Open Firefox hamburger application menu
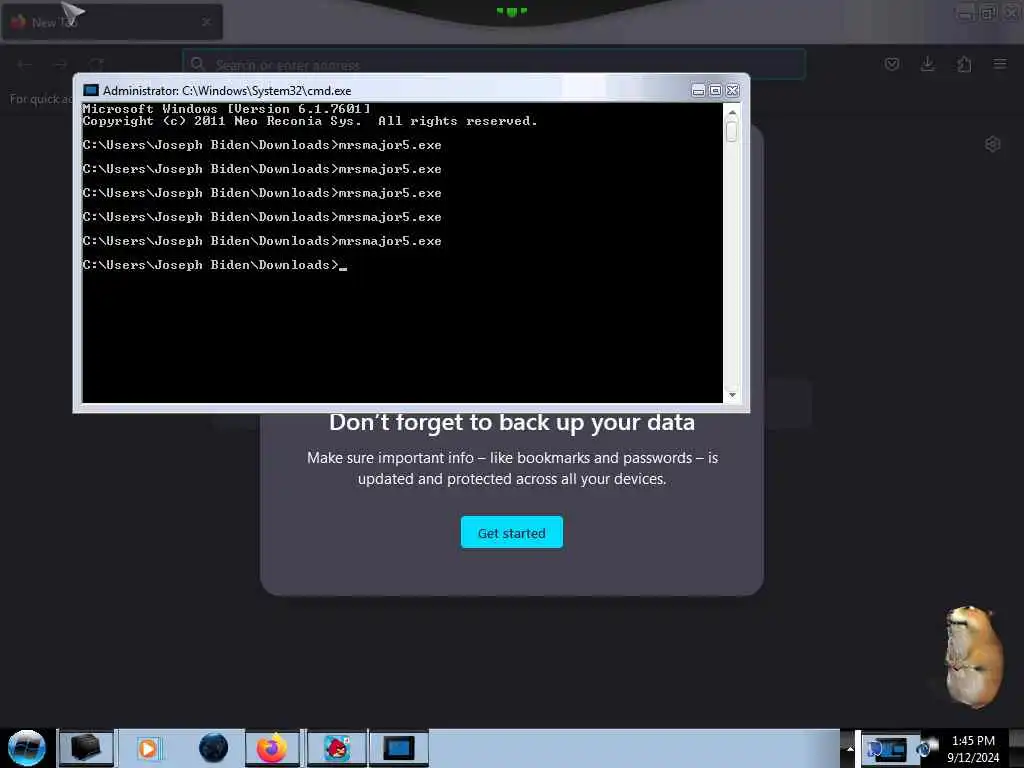 [x=1000, y=64]
